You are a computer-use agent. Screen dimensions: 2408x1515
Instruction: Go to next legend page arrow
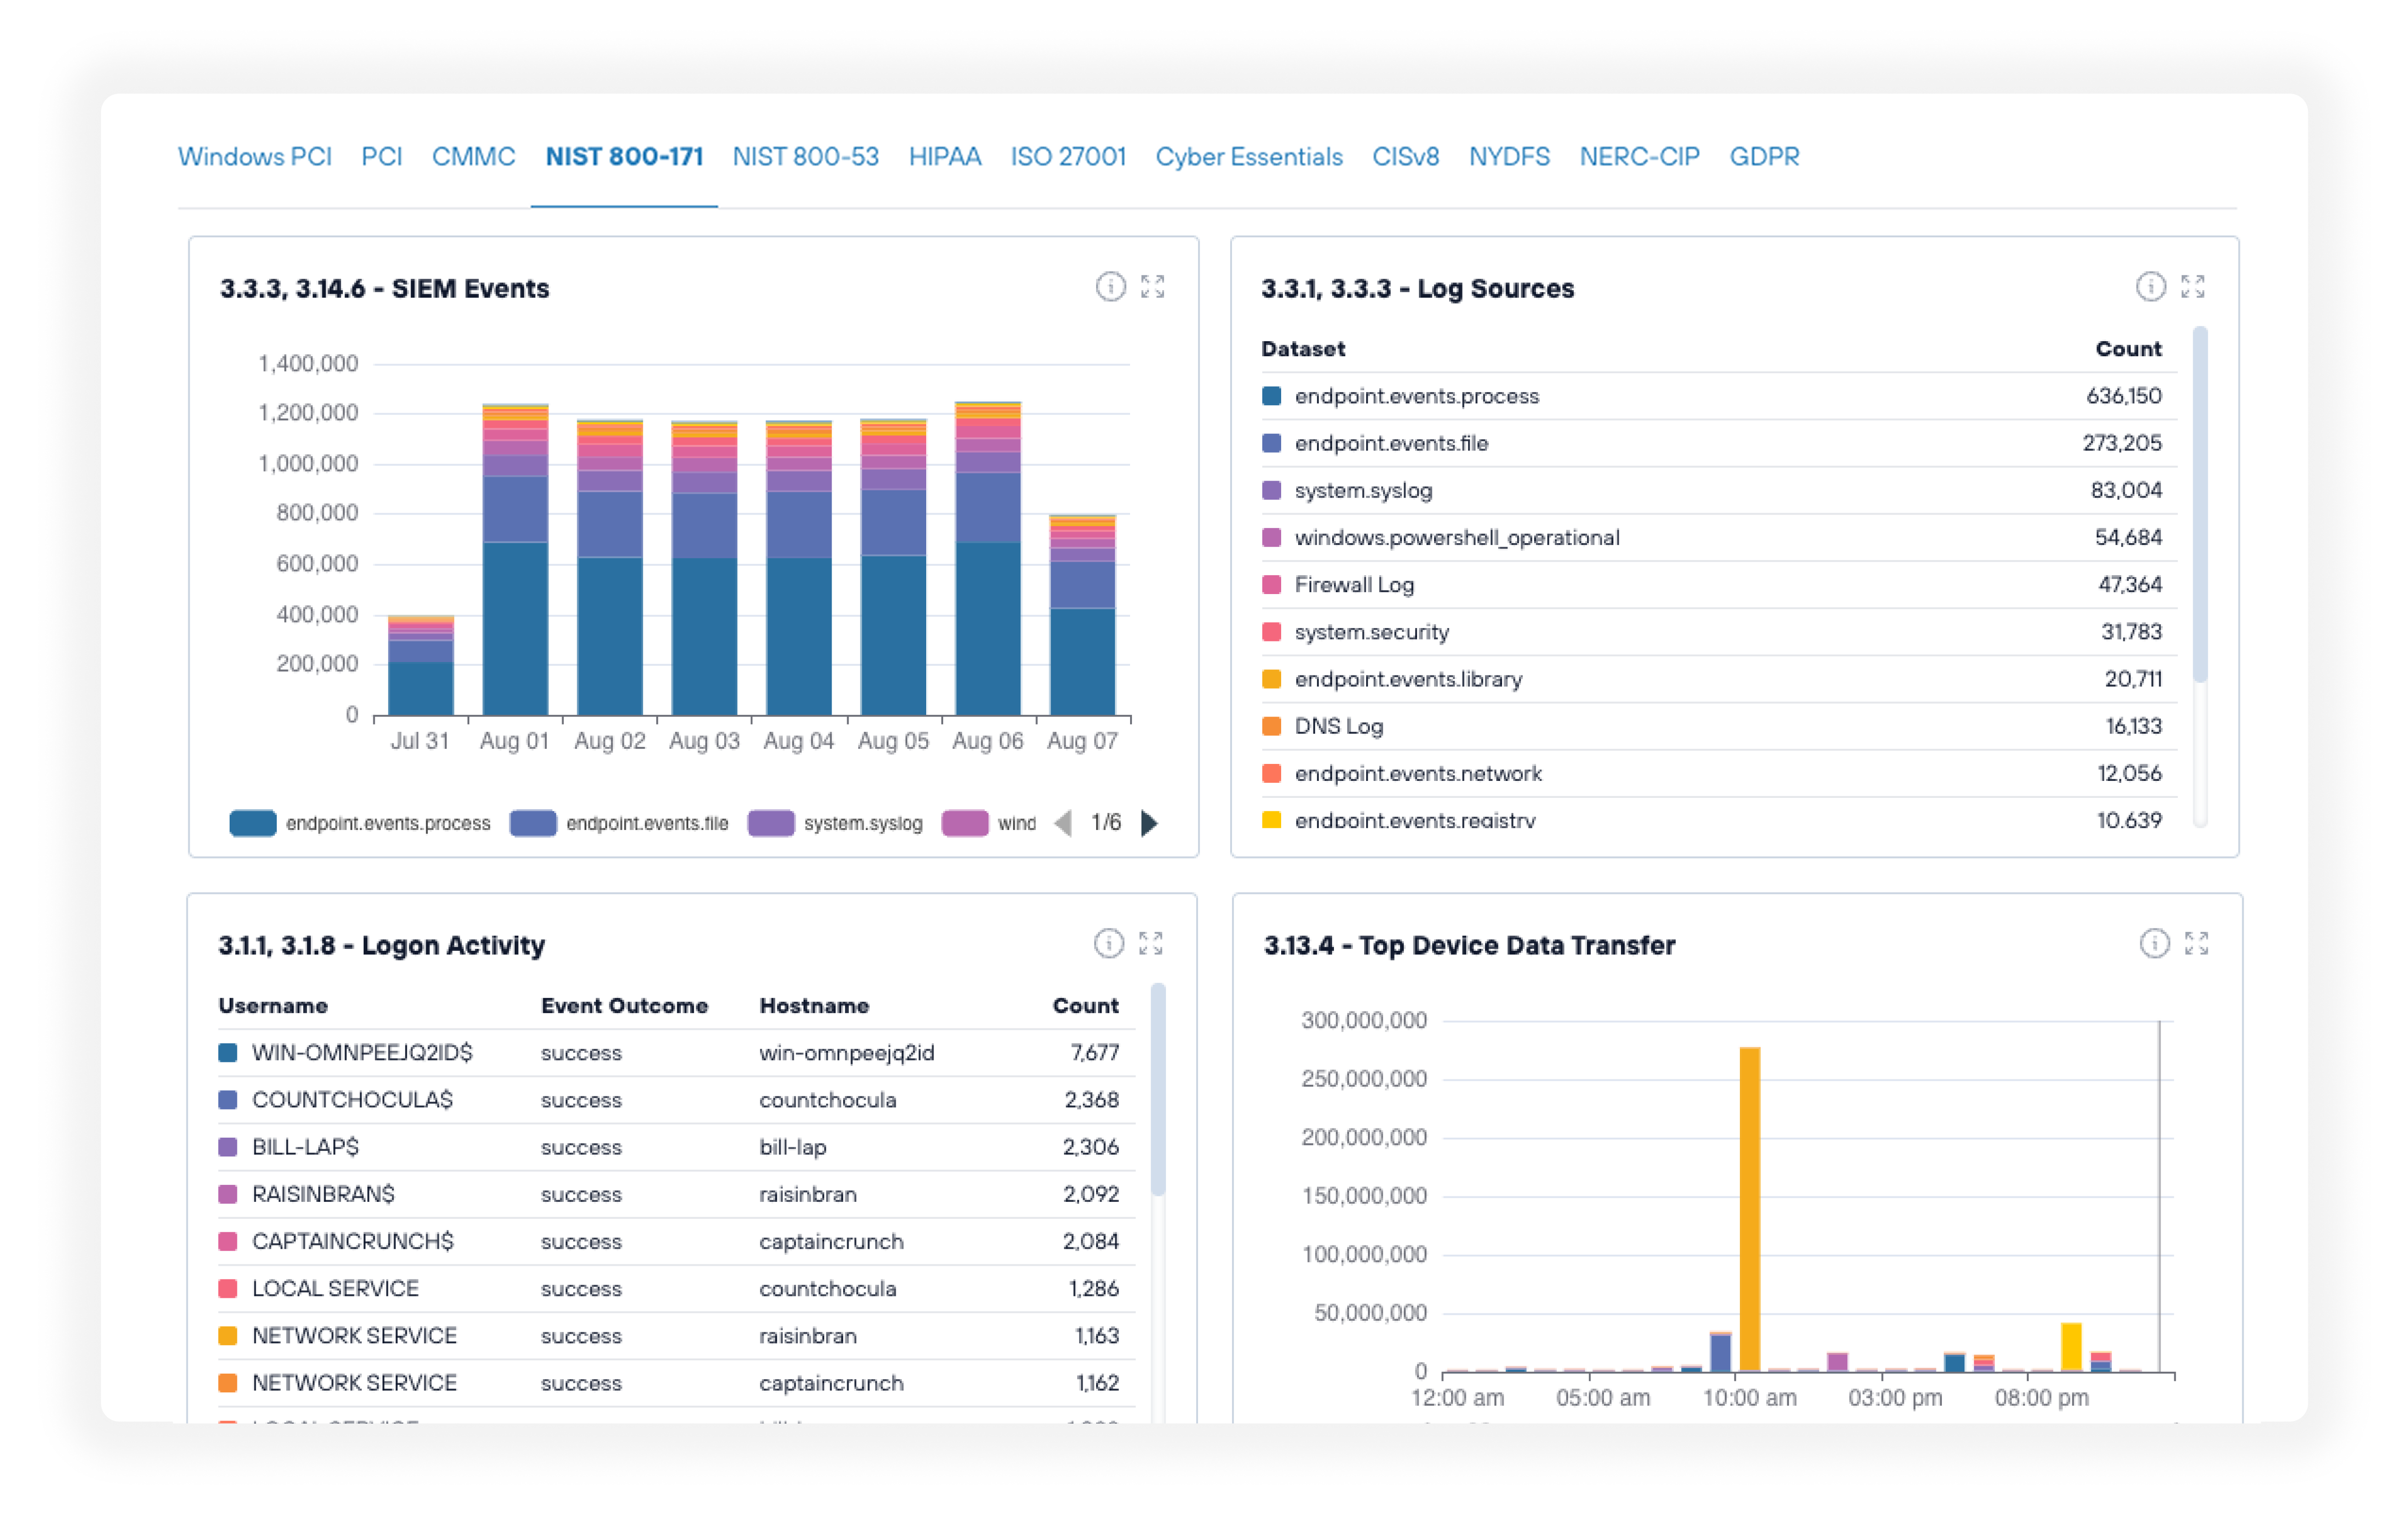1150,823
